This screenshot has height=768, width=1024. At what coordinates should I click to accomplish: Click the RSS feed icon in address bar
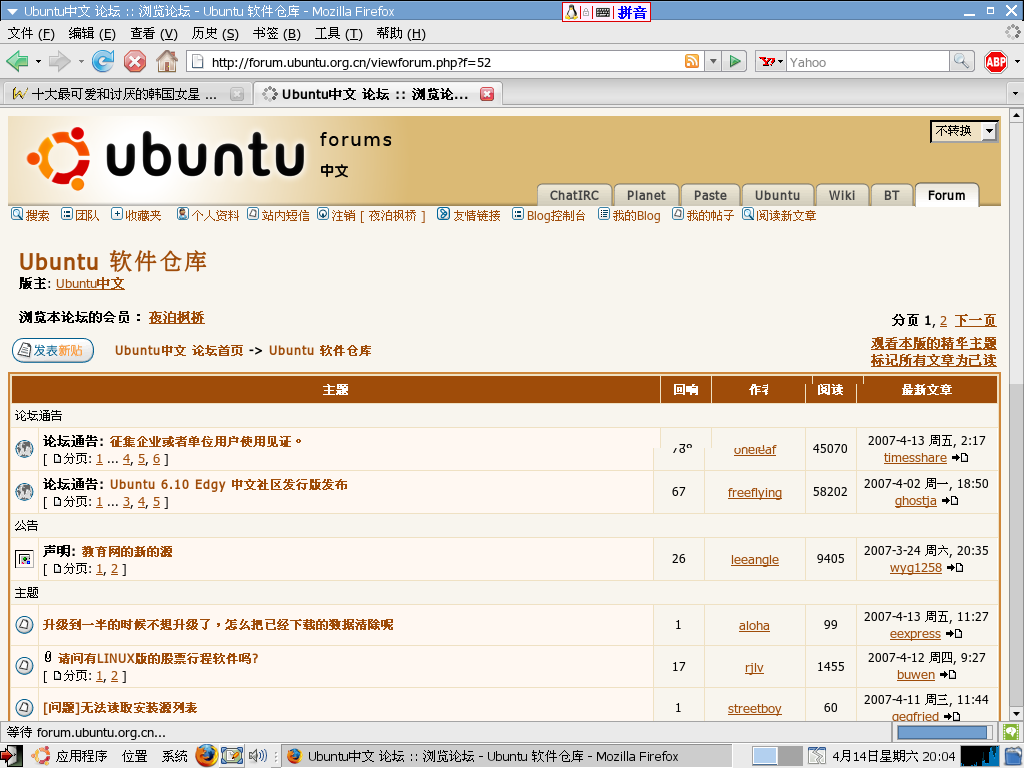[692, 61]
